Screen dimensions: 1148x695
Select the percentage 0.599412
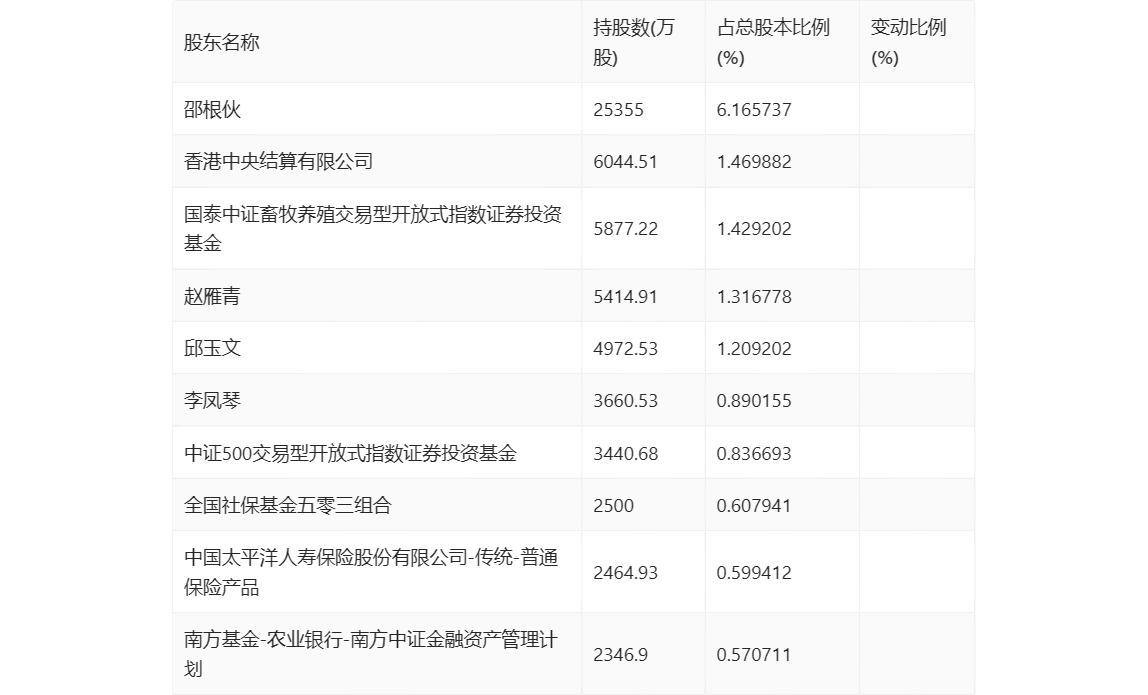click(754, 573)
